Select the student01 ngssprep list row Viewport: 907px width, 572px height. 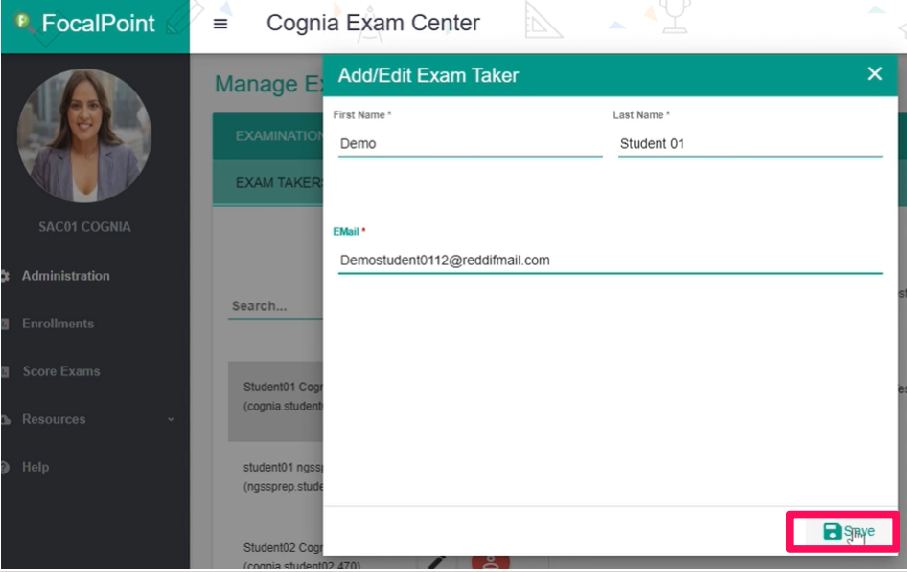point(282,477)
